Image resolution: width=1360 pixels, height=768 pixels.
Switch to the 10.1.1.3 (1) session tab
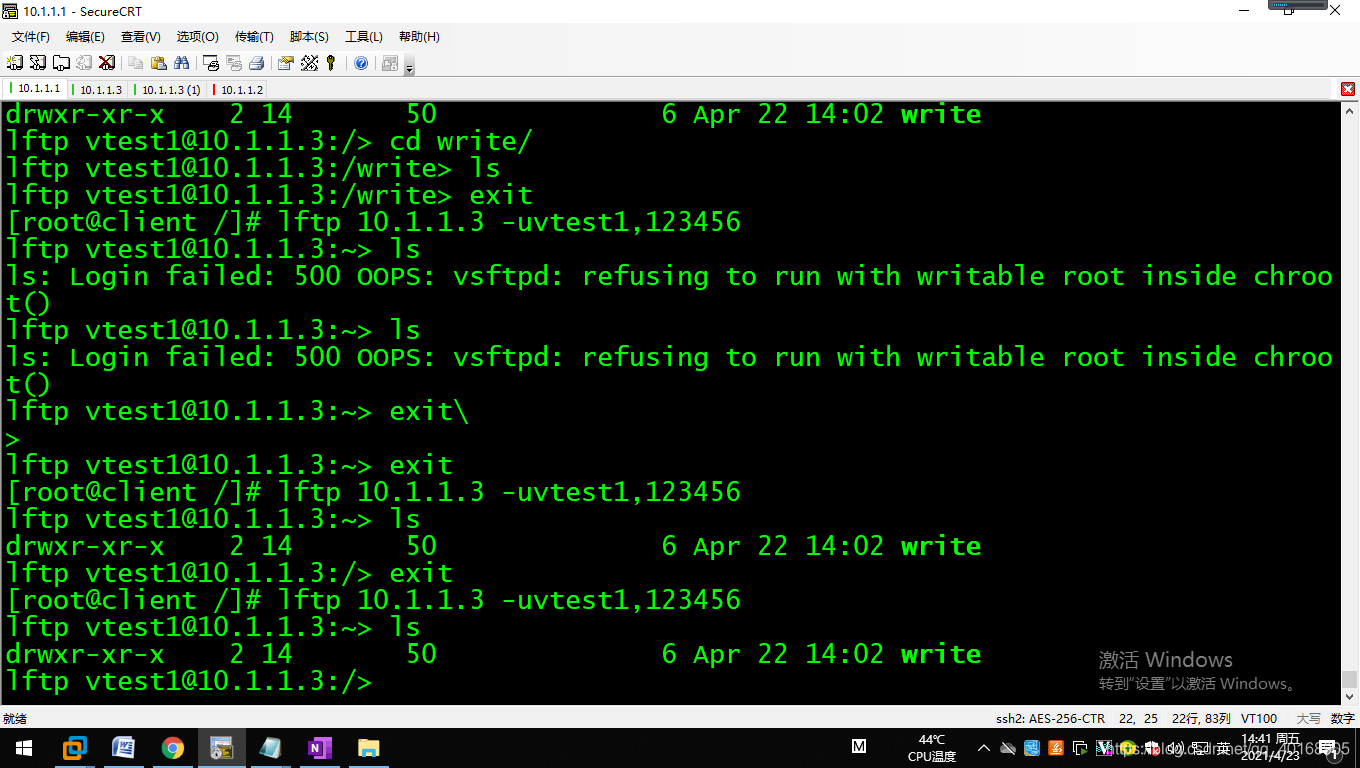pos(168,90)
